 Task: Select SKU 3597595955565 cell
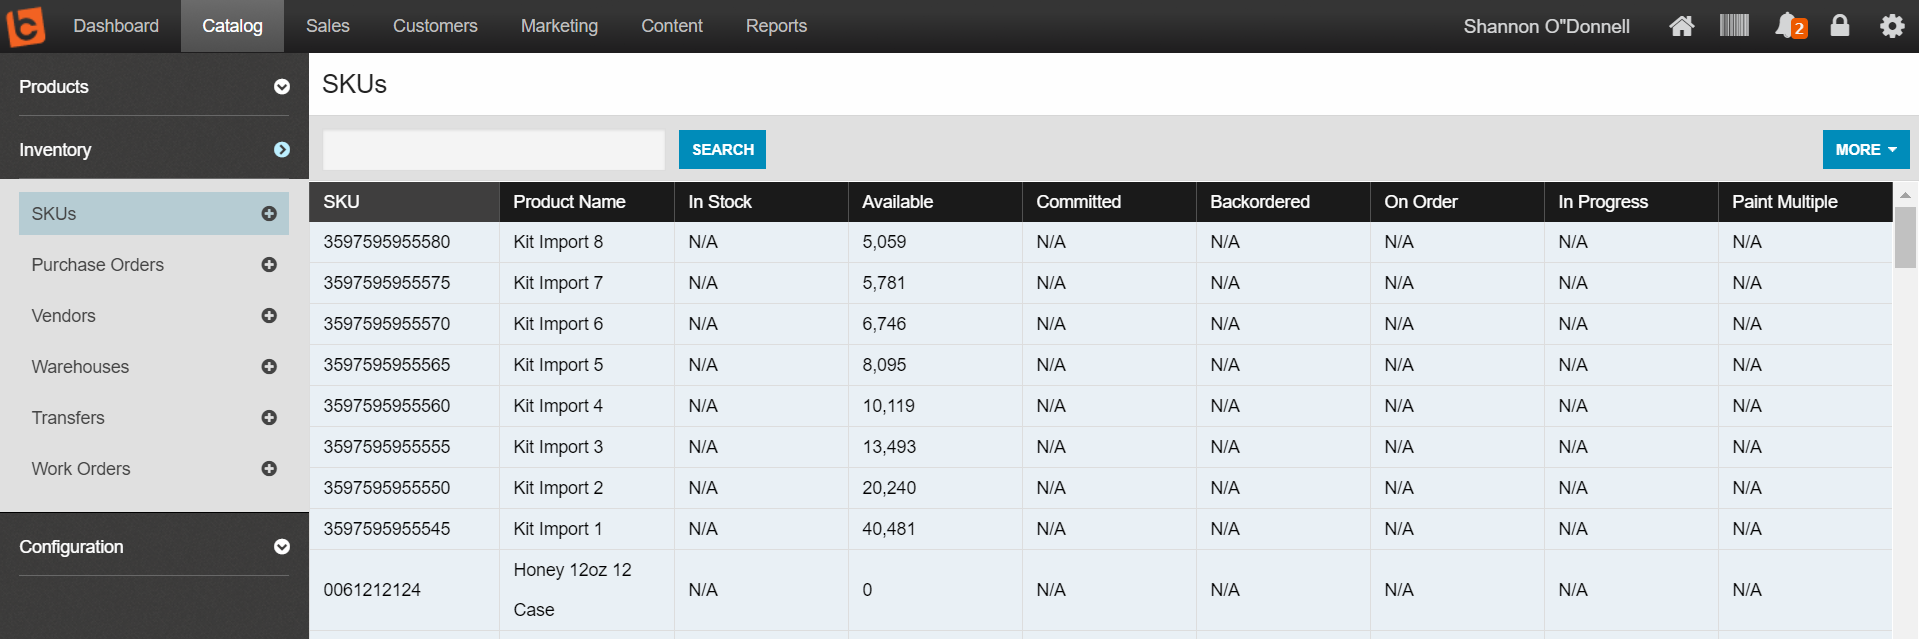[404, 365]
